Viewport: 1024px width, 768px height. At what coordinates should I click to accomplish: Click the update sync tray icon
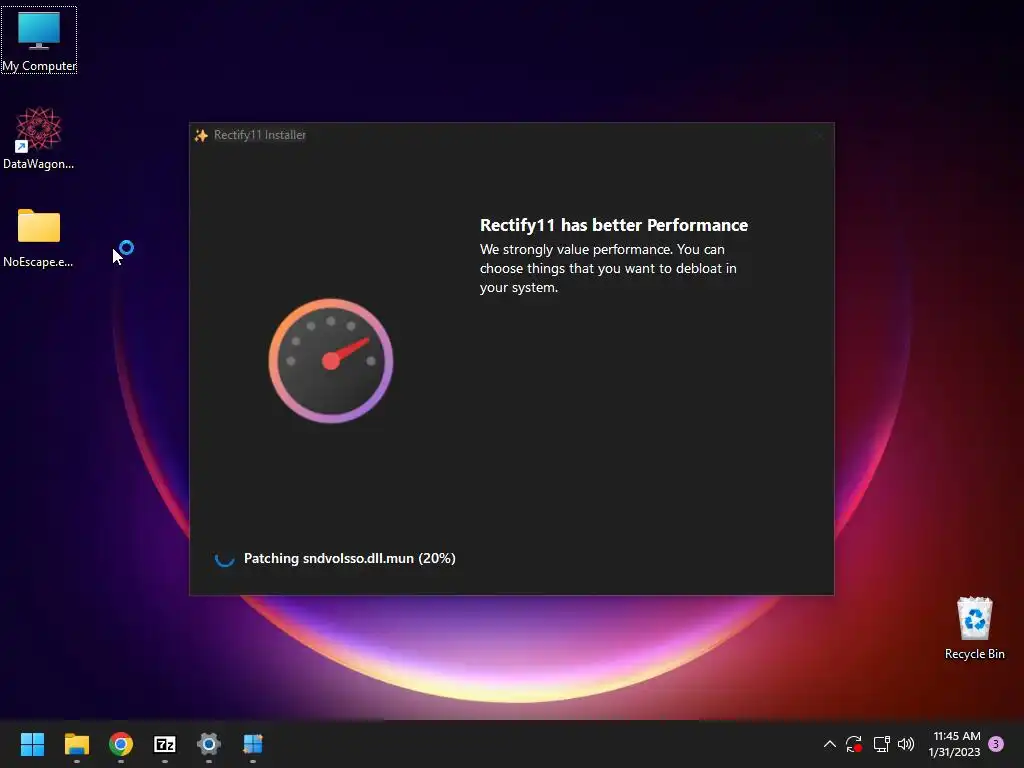point(854,744)
